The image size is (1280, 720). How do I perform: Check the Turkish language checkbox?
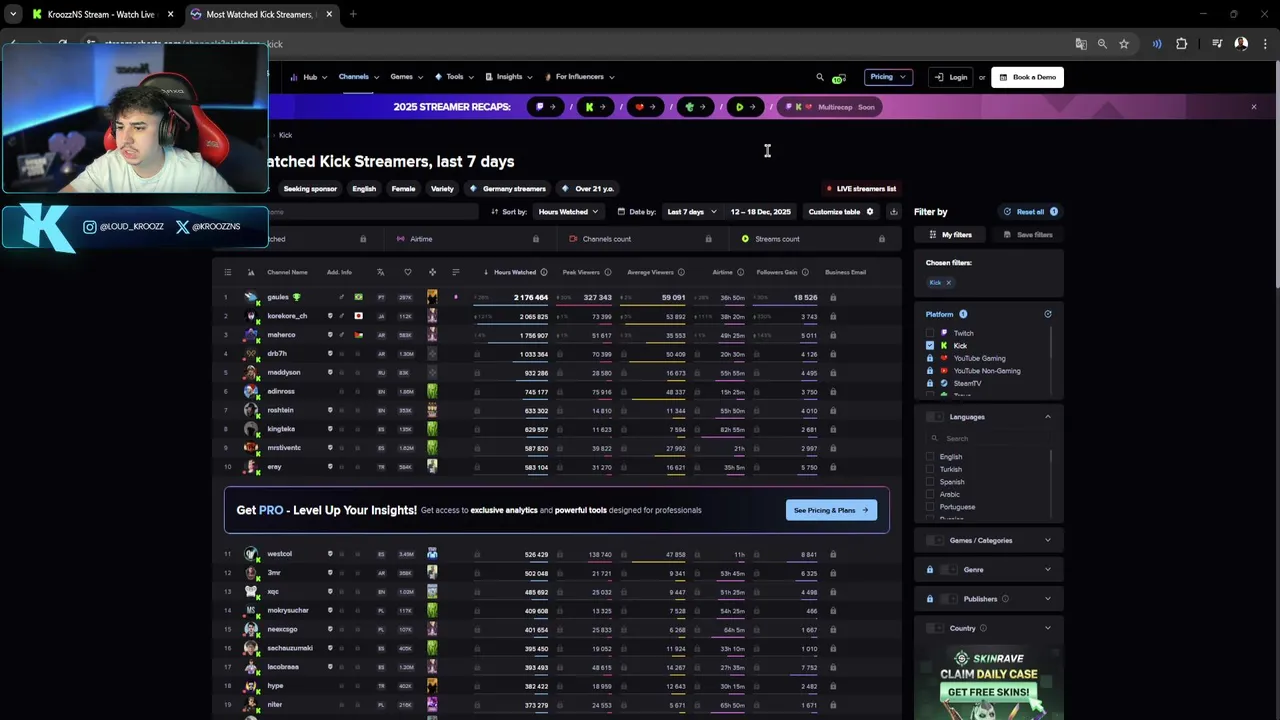[x=930, y=469]
